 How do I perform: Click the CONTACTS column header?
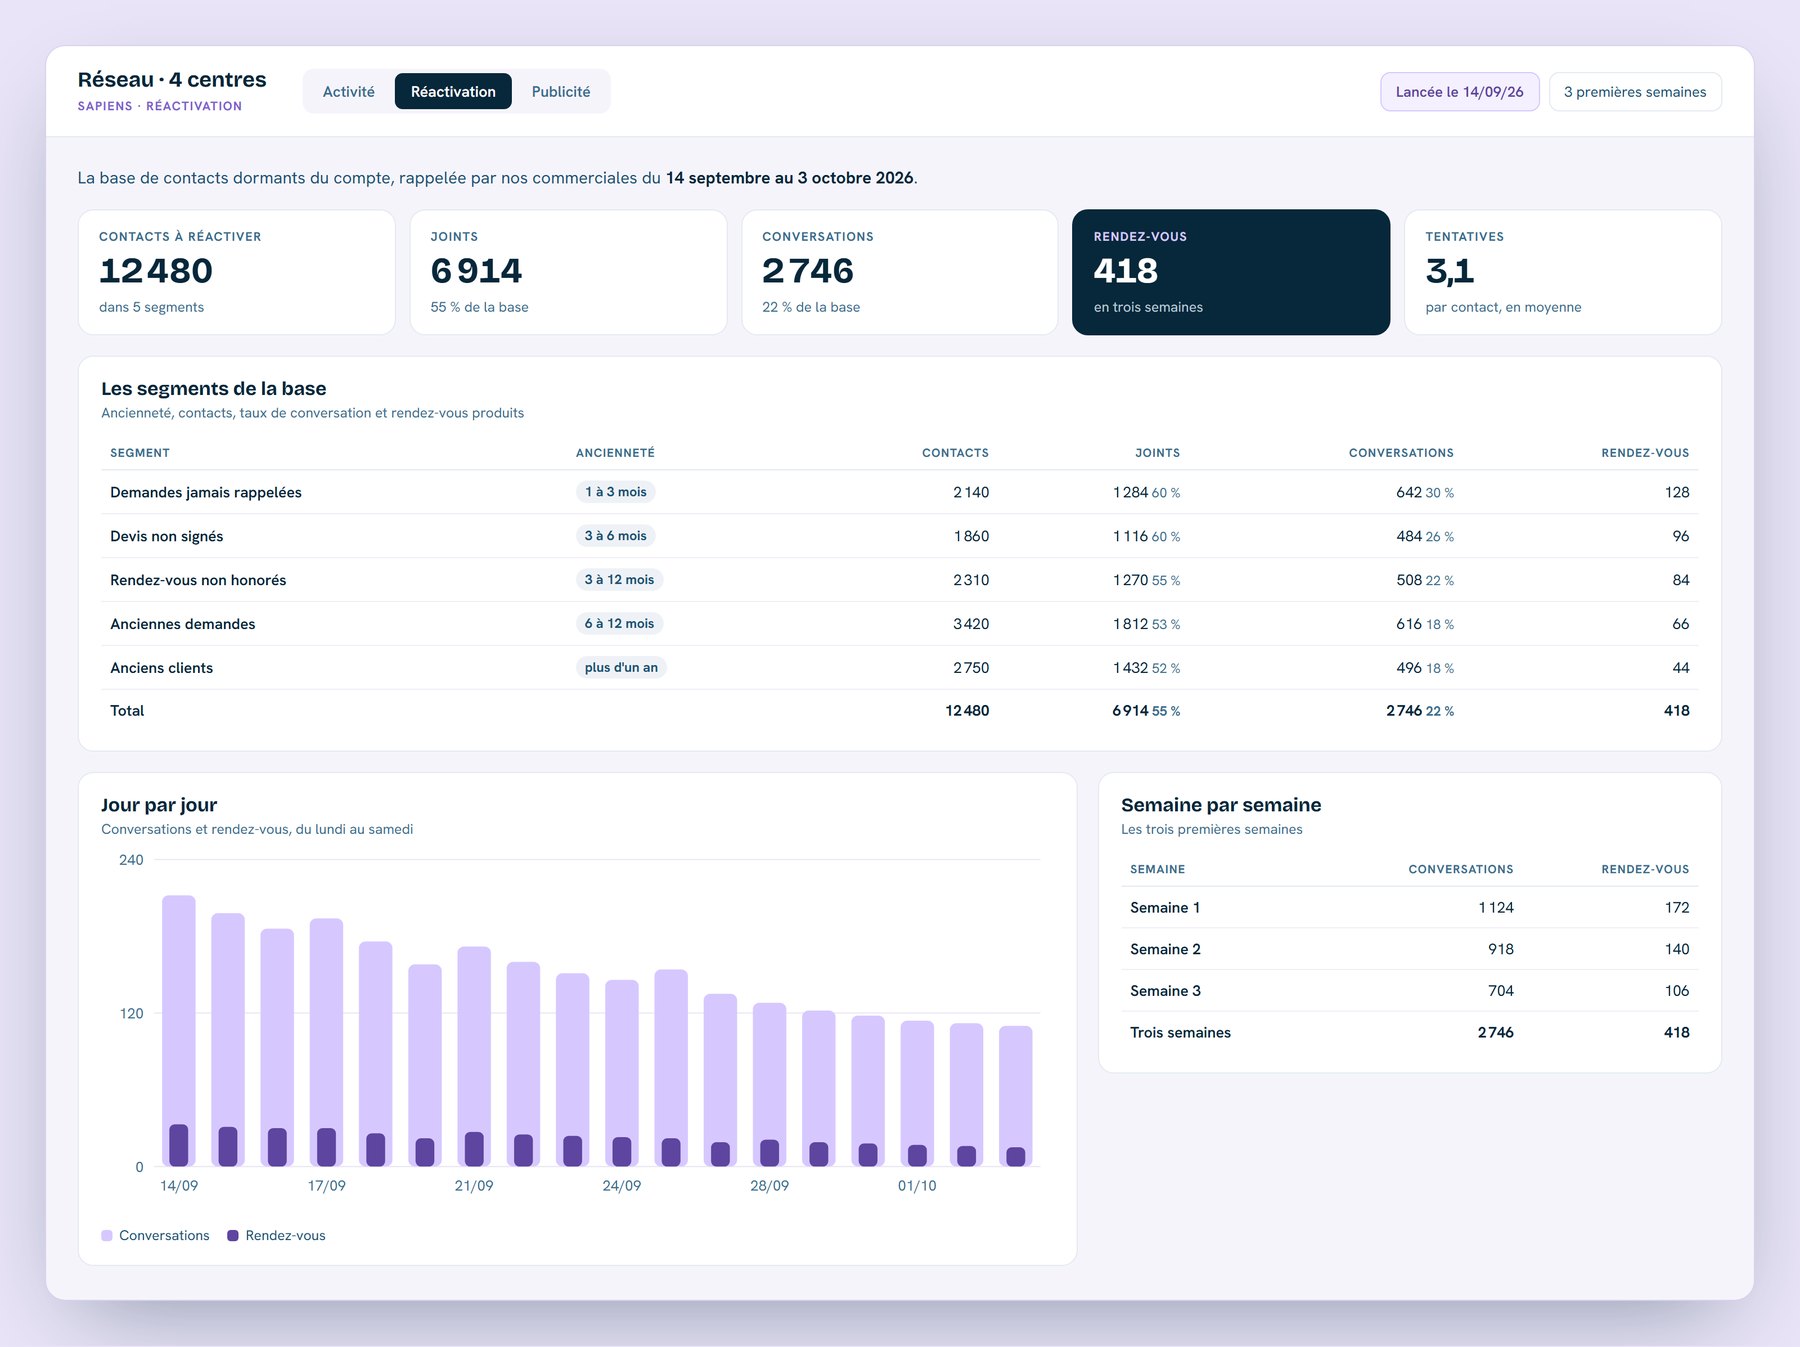(955, 453)
